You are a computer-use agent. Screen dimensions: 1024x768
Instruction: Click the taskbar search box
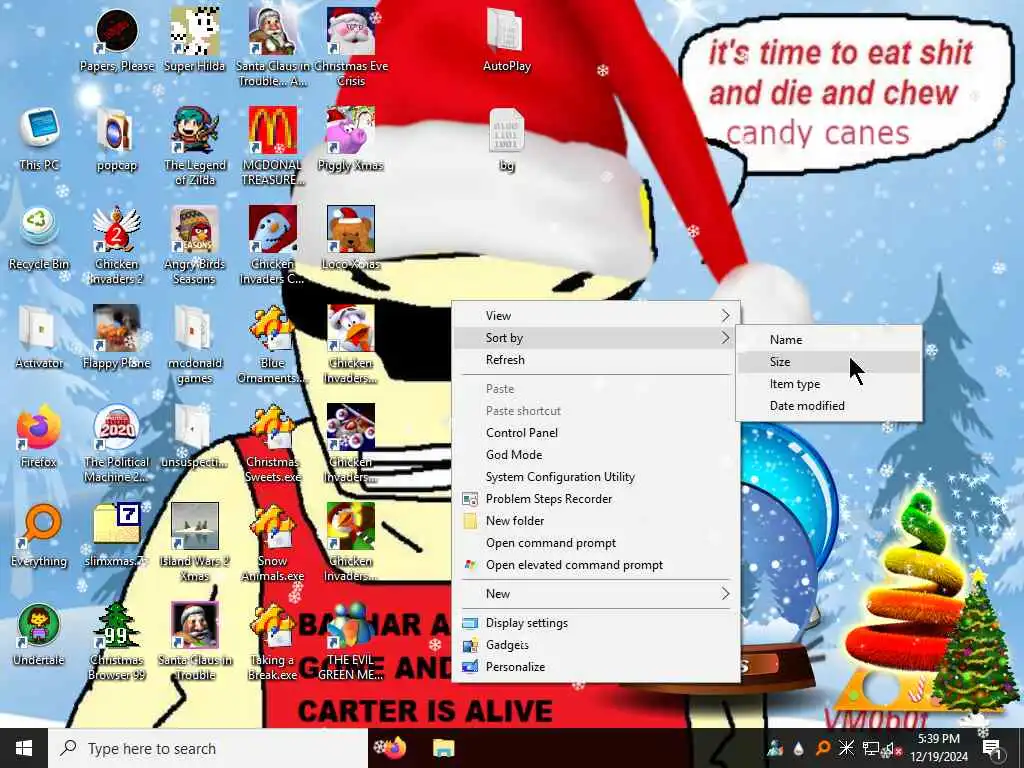click(x=208, y=748)
